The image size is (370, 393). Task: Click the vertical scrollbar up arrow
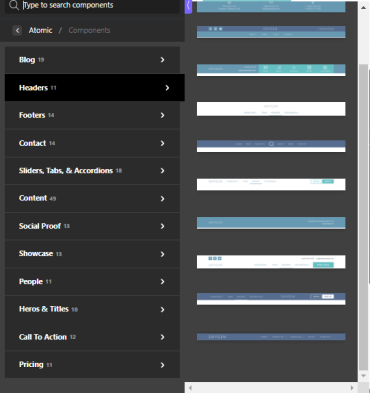pos(363,7)
